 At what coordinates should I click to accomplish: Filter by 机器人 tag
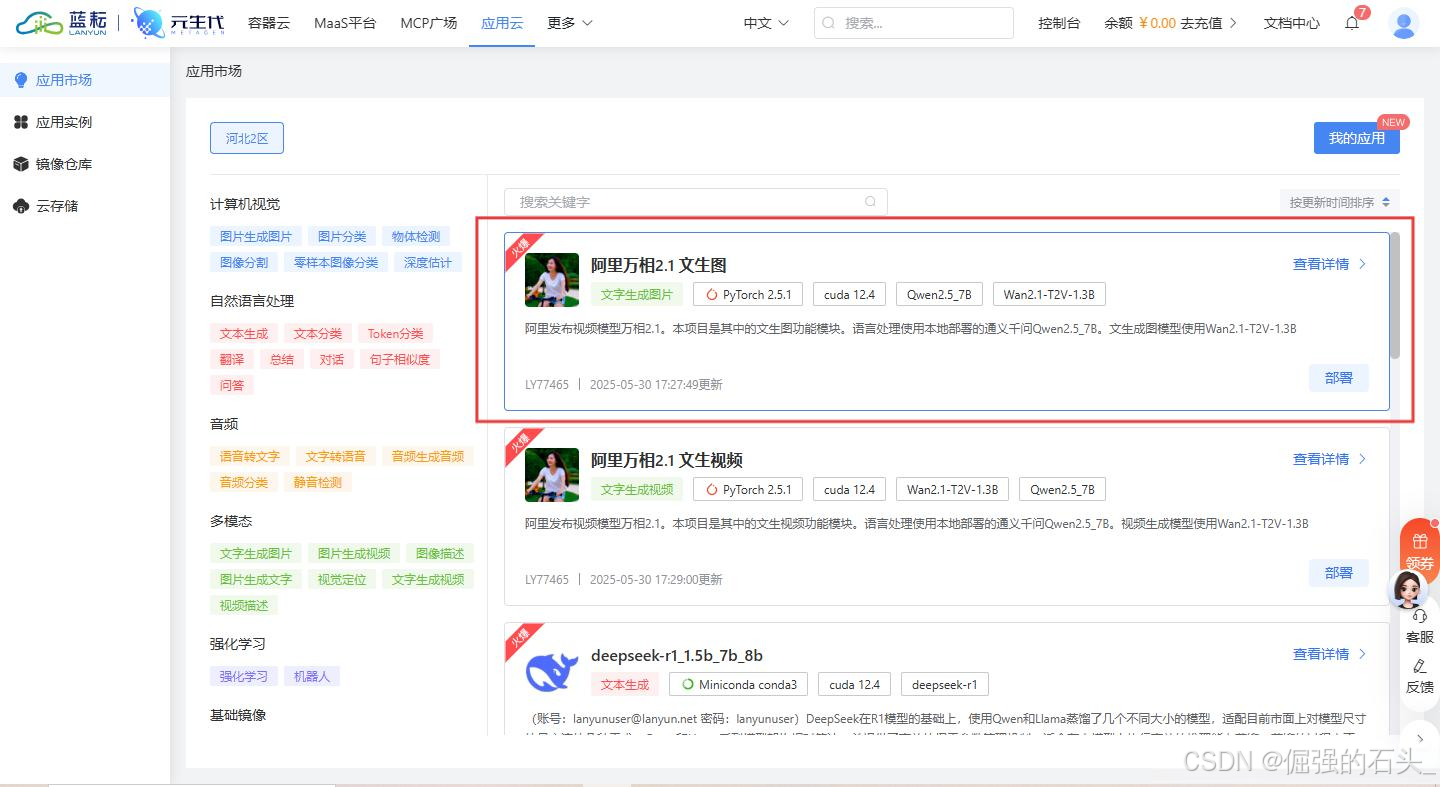point(312,677)
